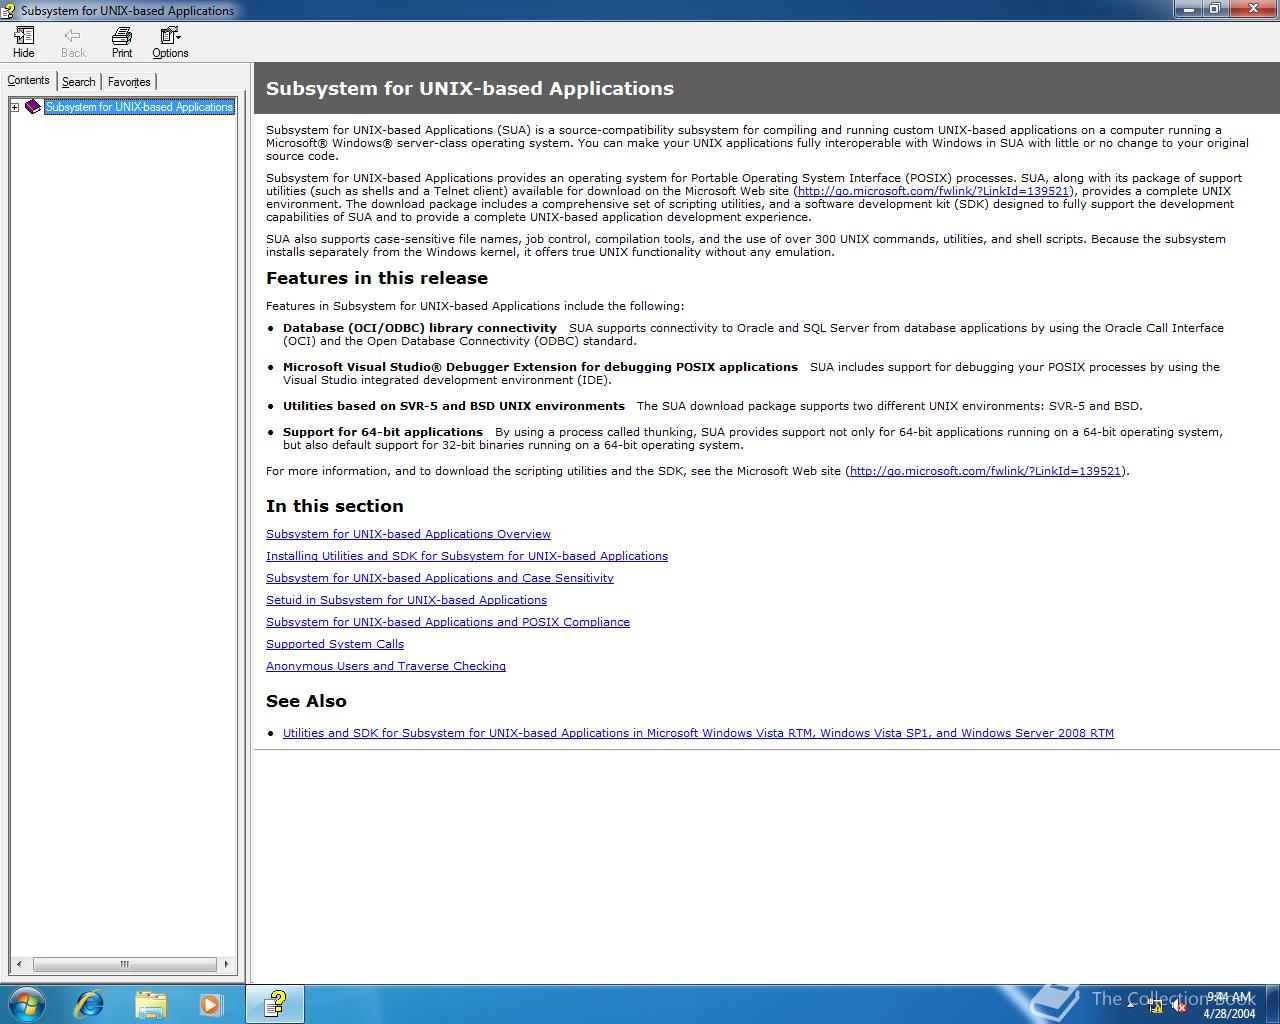The height and width of the screenshot is (1024, 1280).
Task: Open Supported System Calls link
Action: [335, 644]
